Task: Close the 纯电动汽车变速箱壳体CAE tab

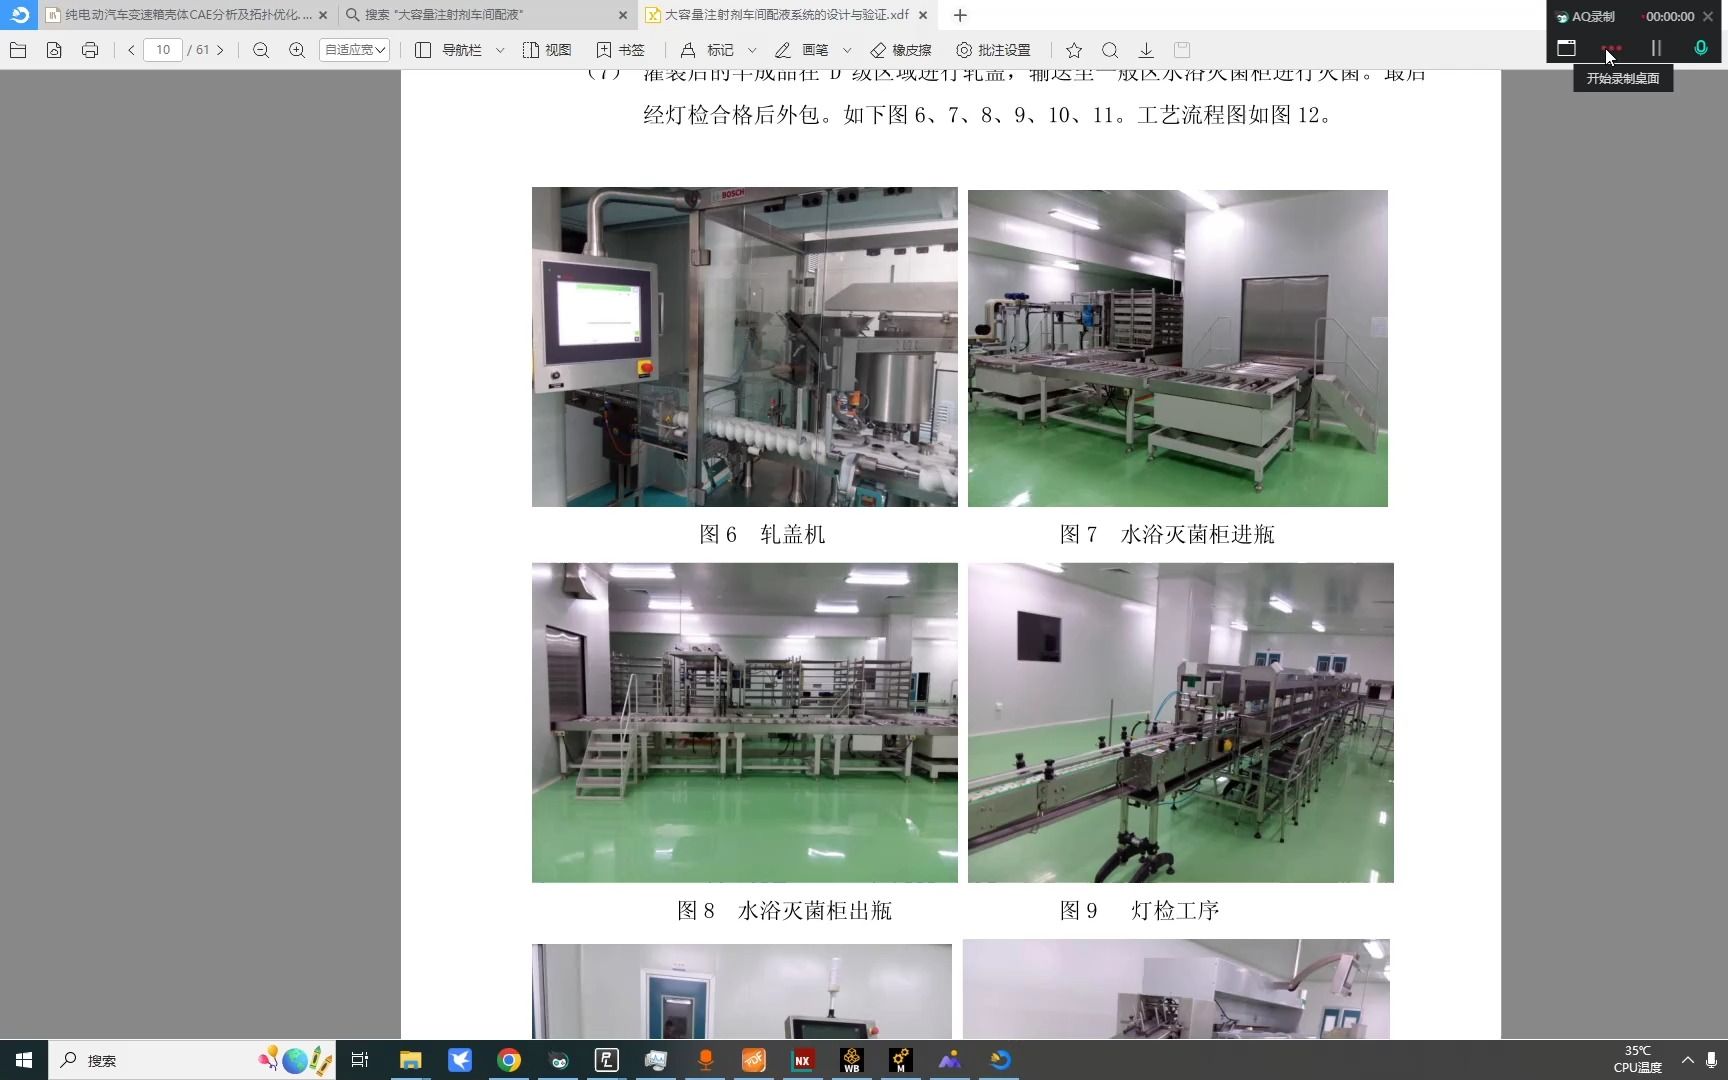Action: (322, 15)
